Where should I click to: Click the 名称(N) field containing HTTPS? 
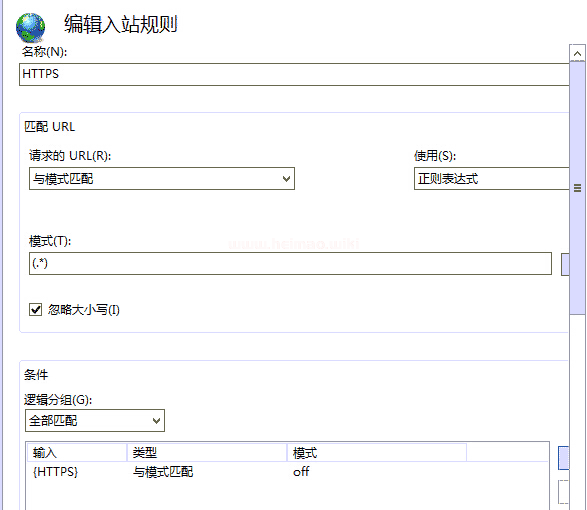[294, 74]
